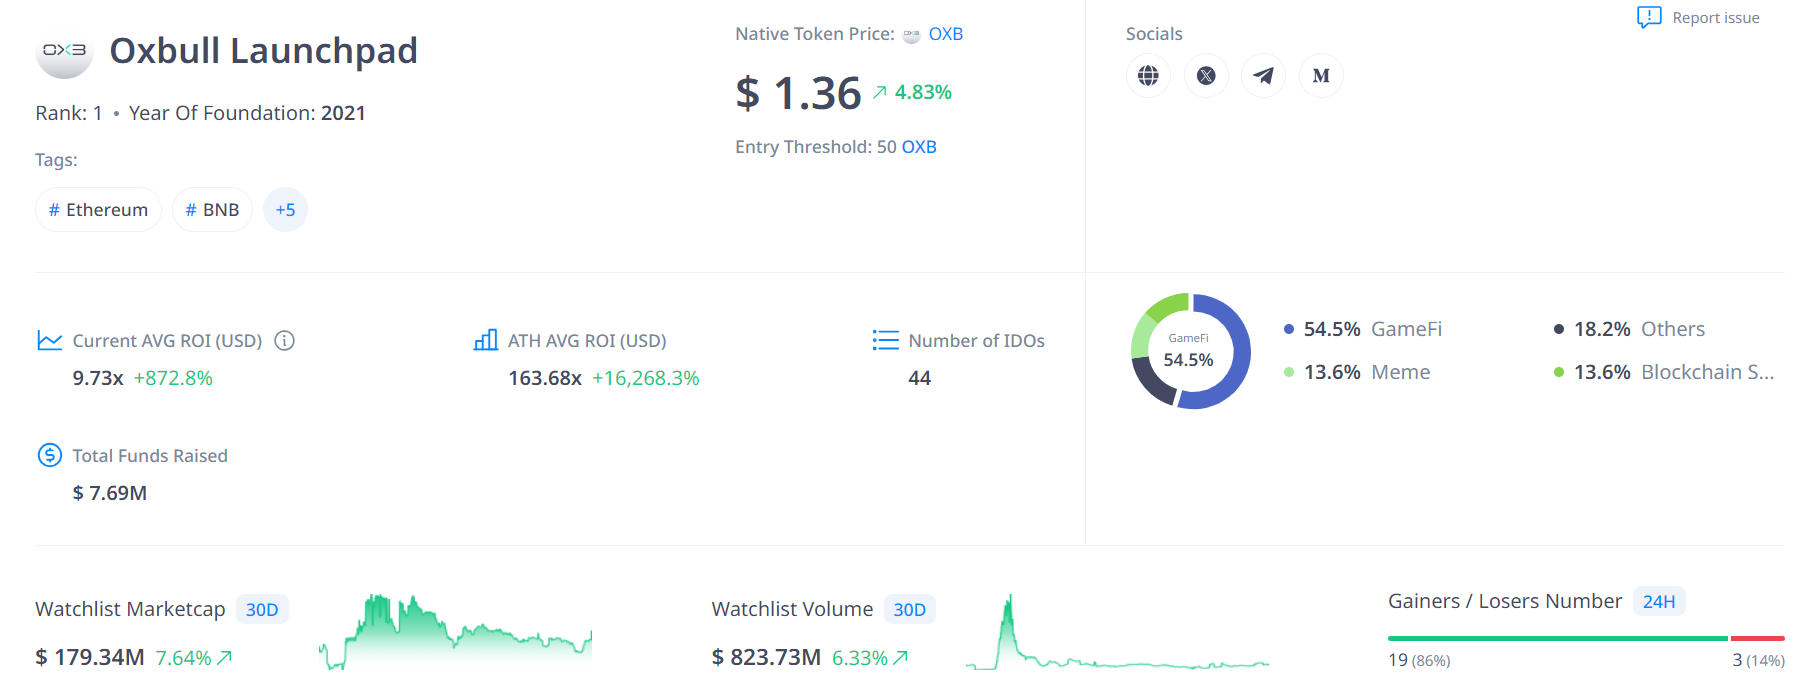Open the Medium social icon
1797x697 pixels.
point(1321,75)
